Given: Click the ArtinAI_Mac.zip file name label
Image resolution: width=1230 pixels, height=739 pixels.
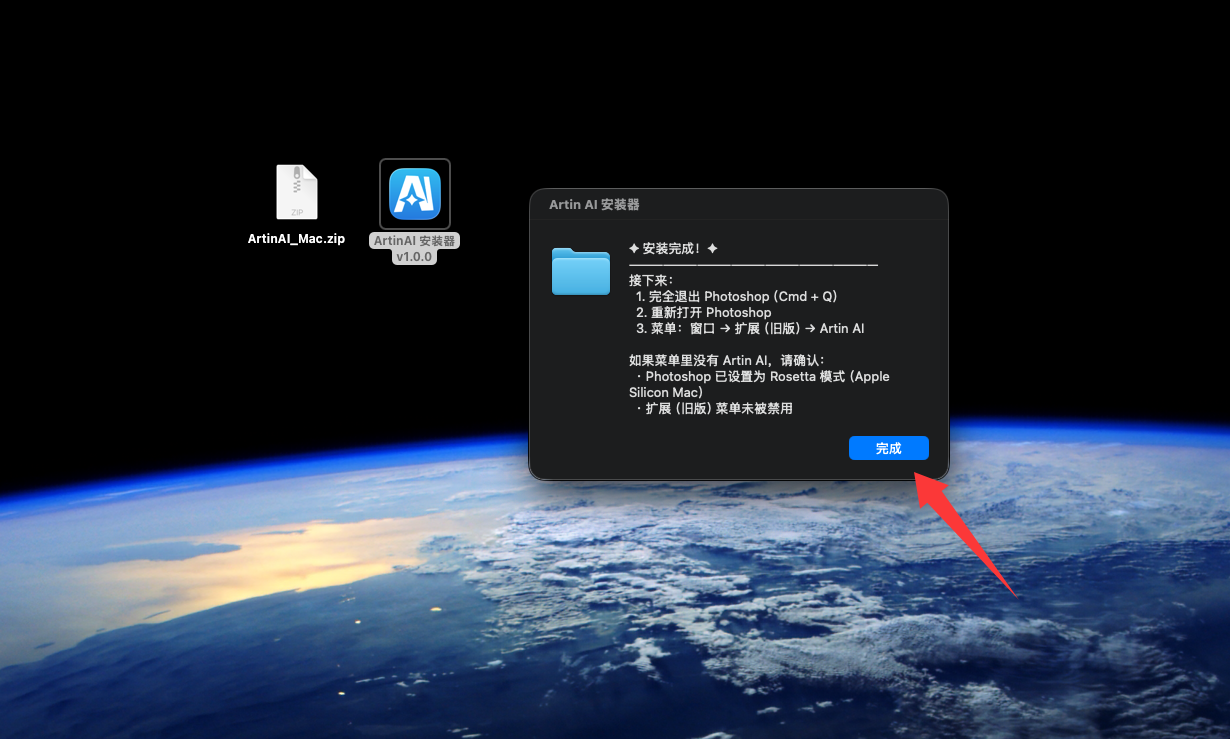Looking at the screenshot, I should point(296,239).
